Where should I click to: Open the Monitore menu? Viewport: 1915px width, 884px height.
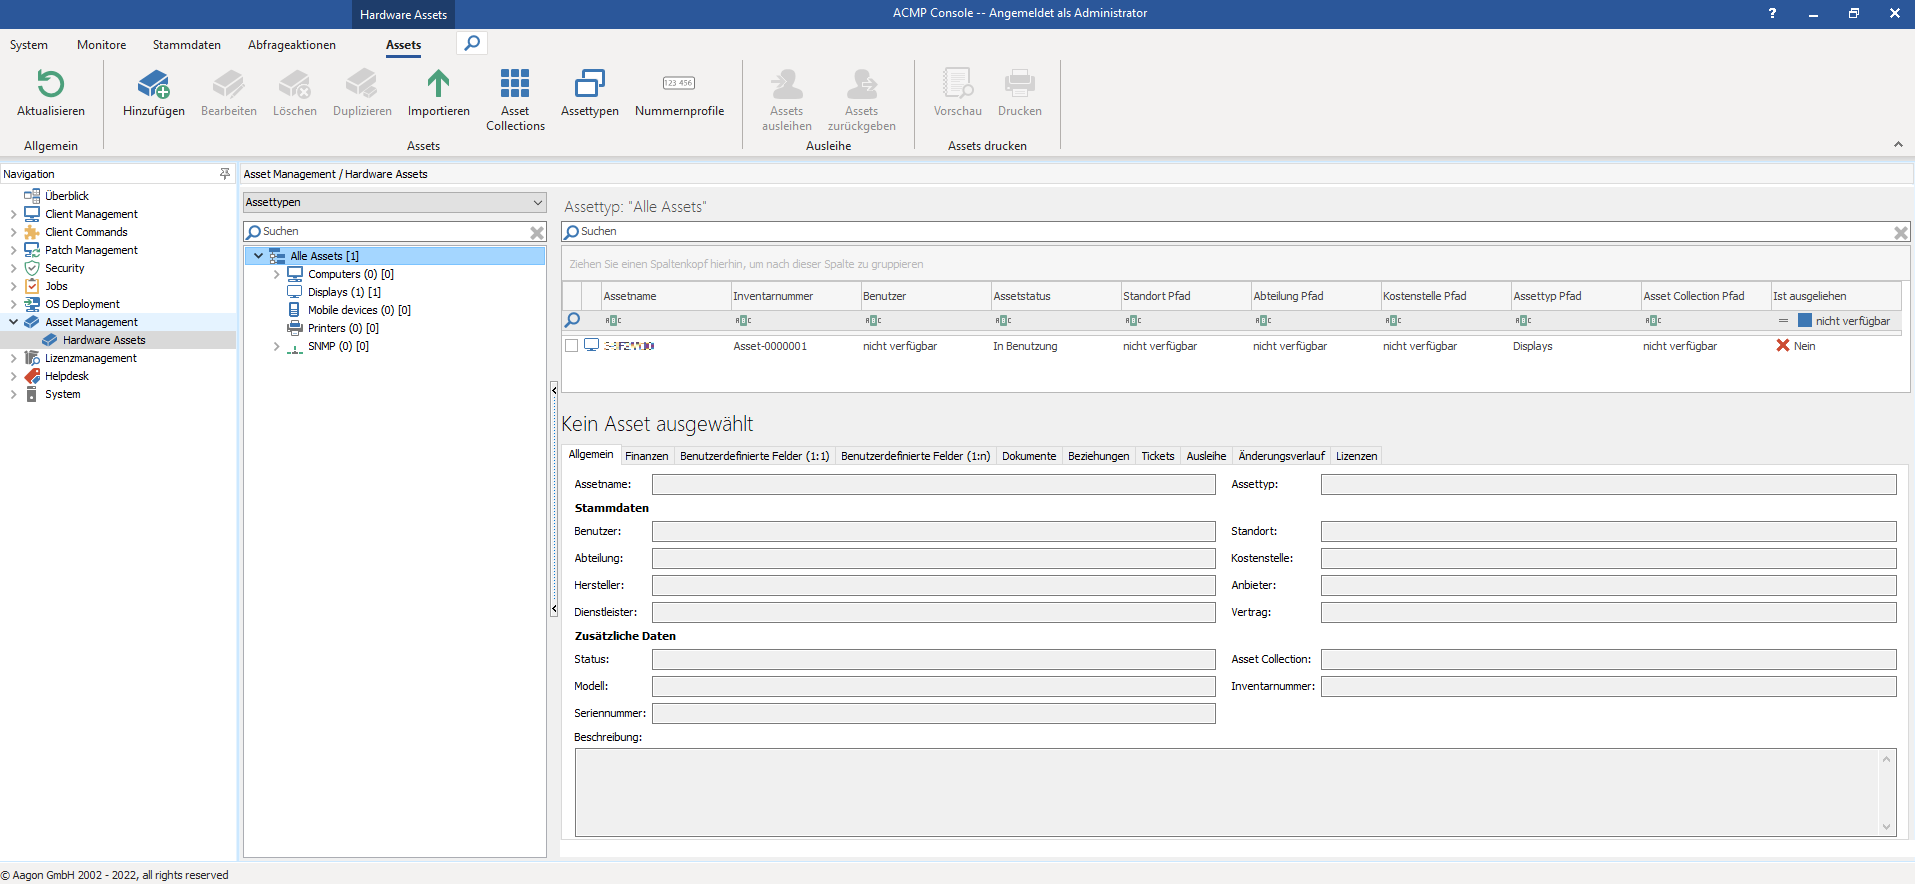(x=101, y=45)
